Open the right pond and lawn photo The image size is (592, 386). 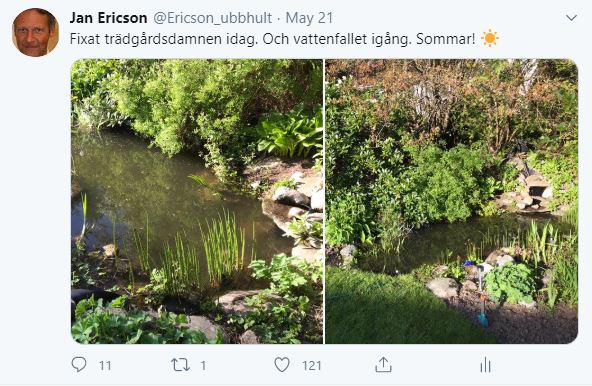pos(452,201)
